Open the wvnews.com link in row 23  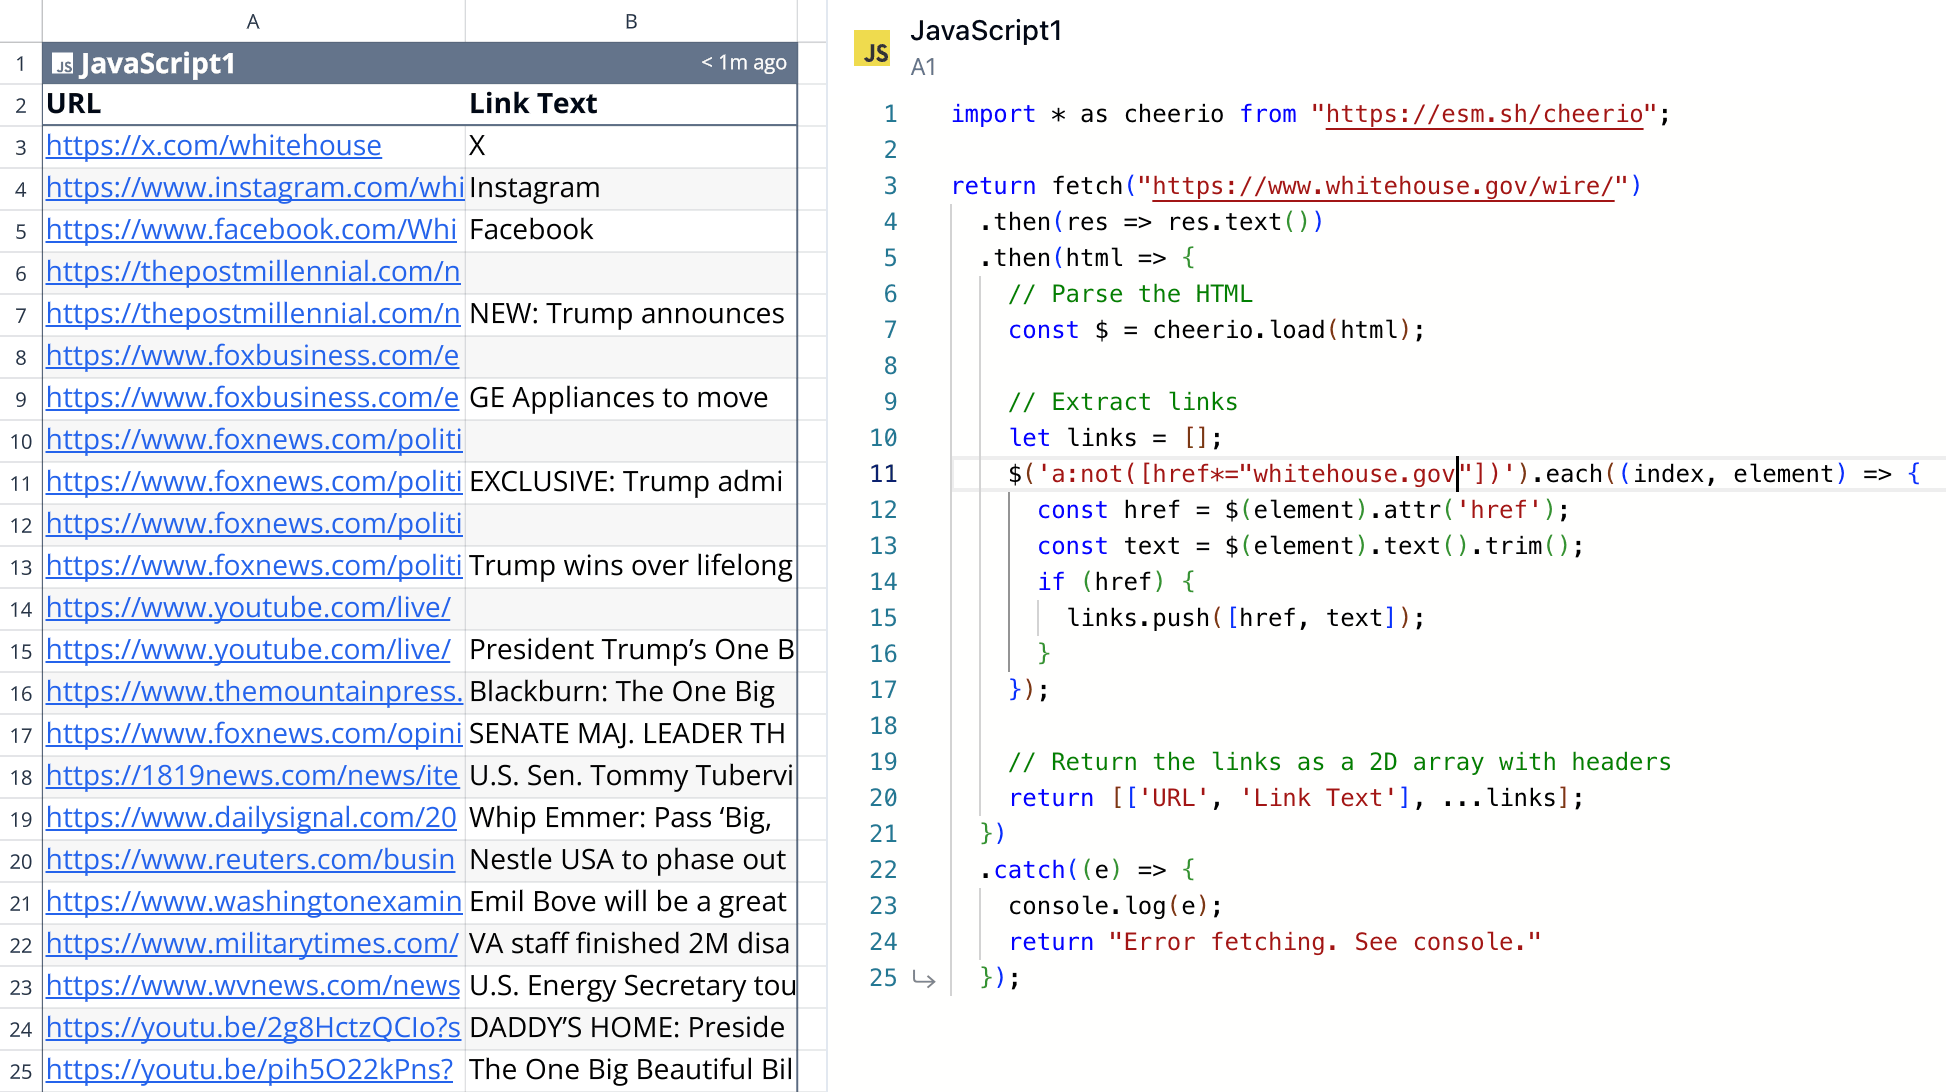[253, 986]
